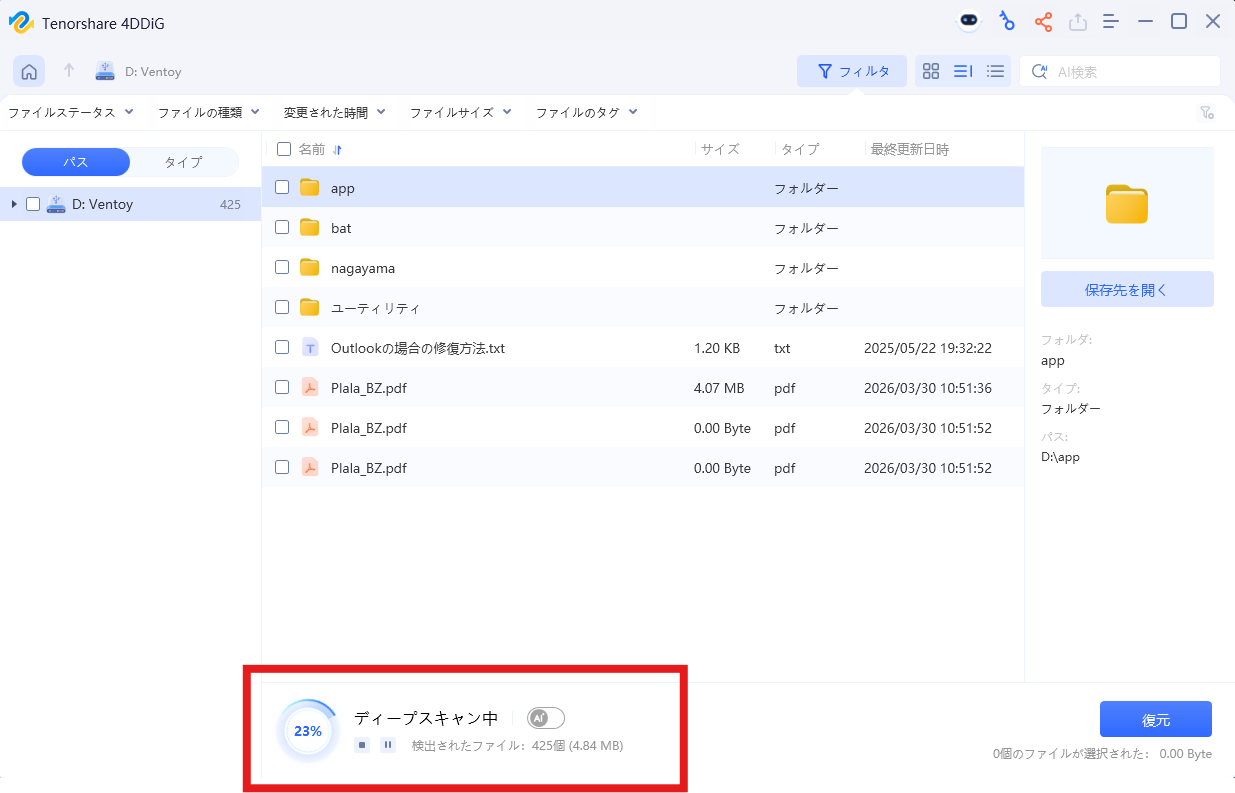Viewport: 1235px width, 793px height.
Task: Toggle the AI scan switch
Action: [546, 718]
